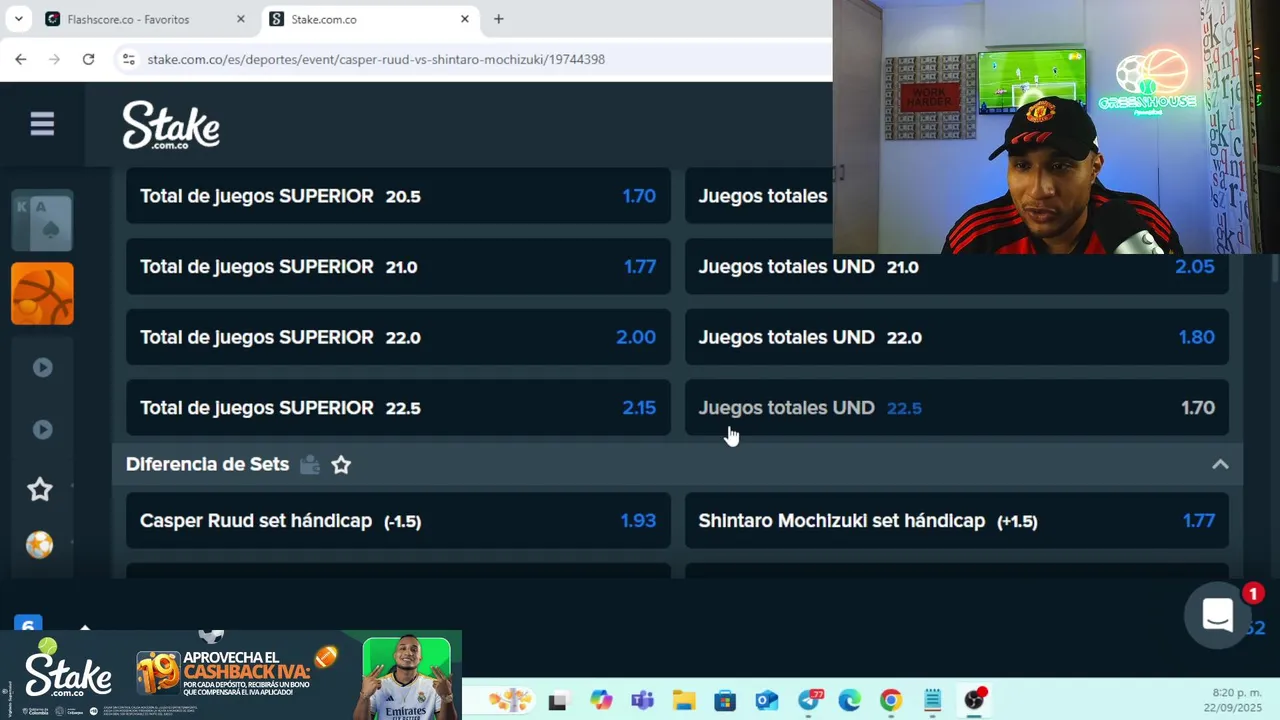
Task: Open Favorites star in the sidebar
Action: pos(40,489)
